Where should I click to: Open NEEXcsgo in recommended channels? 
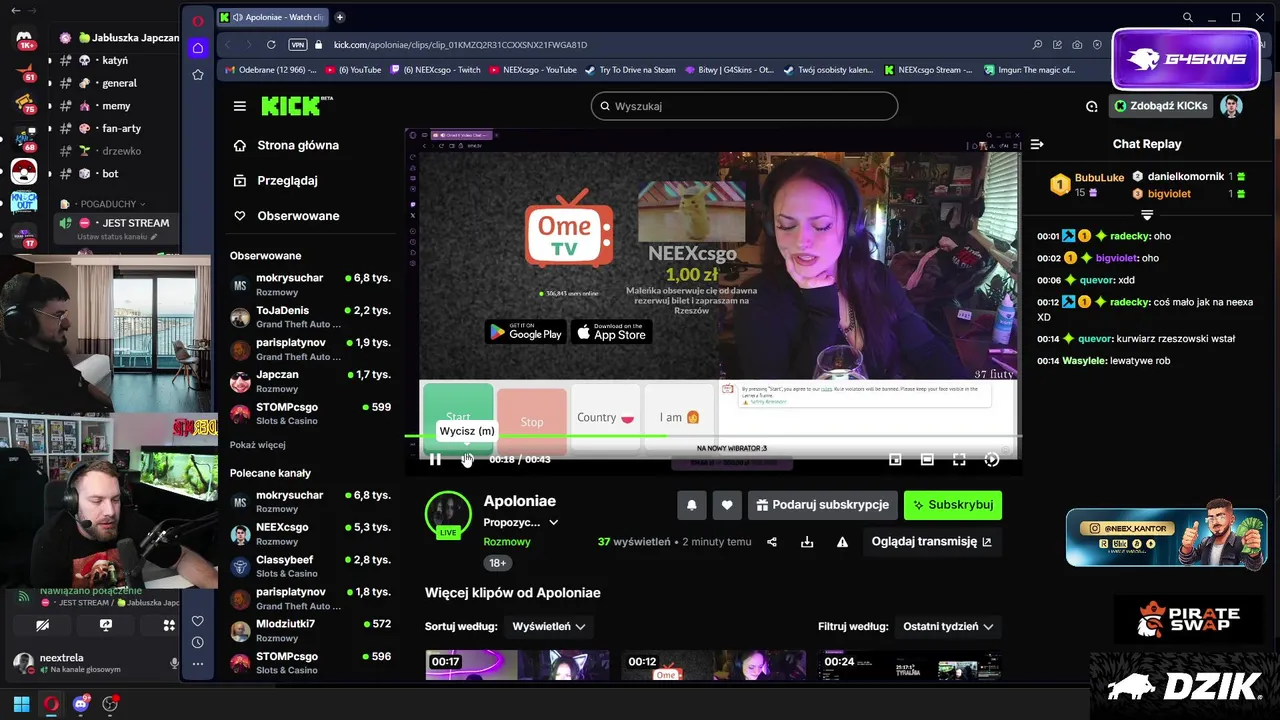[x=310, y=534]
